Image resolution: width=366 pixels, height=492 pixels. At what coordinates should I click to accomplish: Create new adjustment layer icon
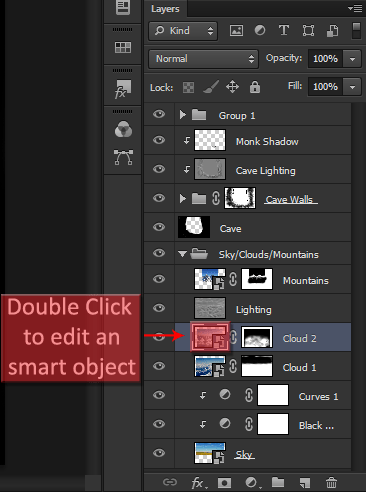(252, 482)
